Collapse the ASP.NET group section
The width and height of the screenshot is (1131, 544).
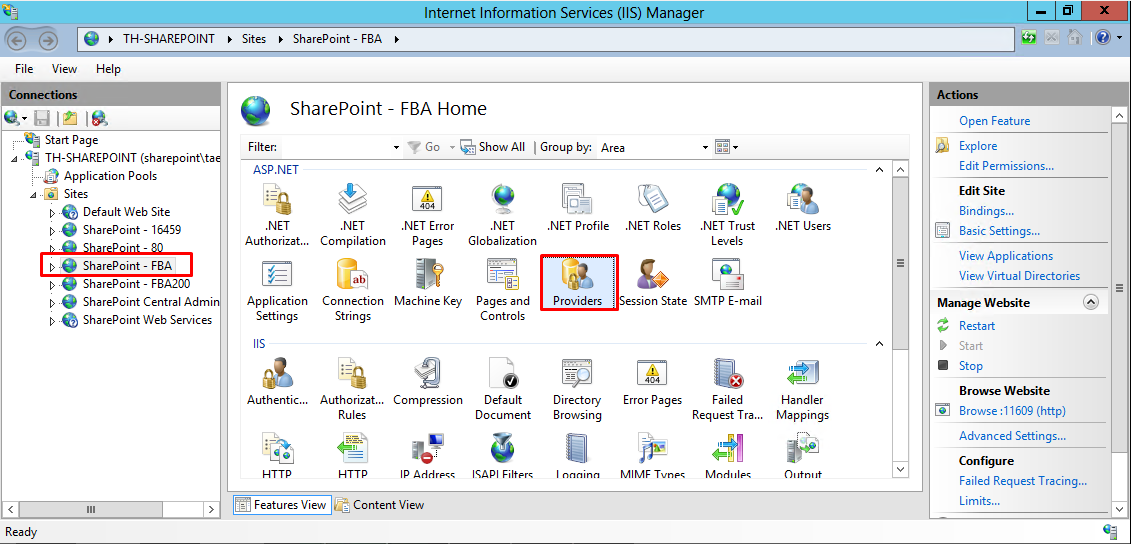tap(879, 170)
